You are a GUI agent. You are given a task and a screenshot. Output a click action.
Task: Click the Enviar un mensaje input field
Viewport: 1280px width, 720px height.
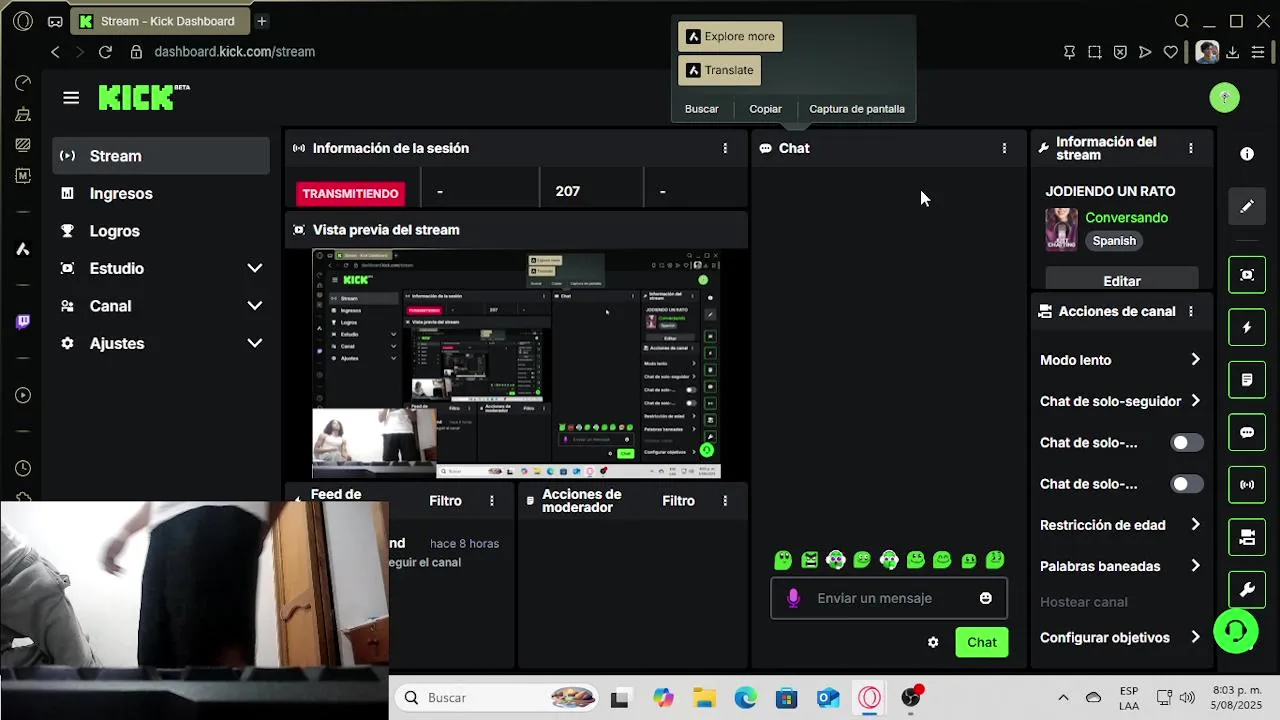[x=888, y=598]
